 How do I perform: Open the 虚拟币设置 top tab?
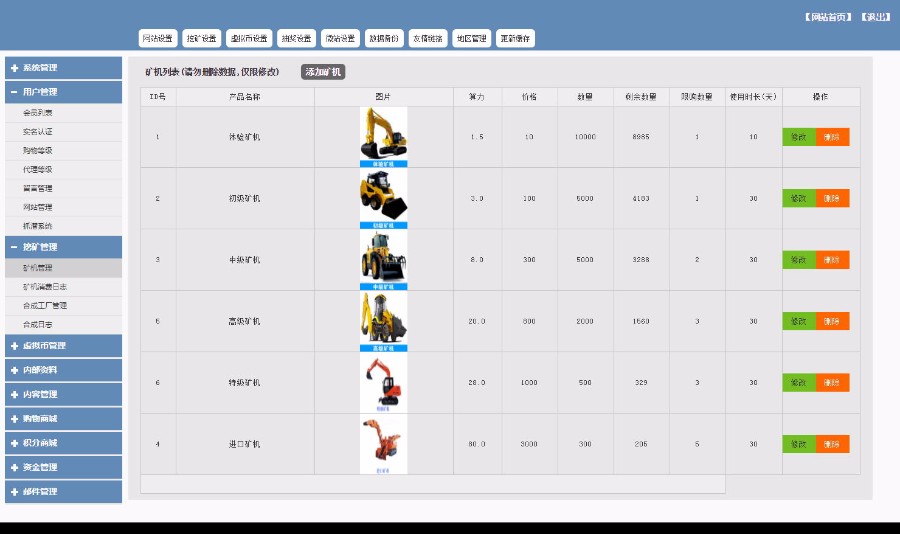(249, 38)
